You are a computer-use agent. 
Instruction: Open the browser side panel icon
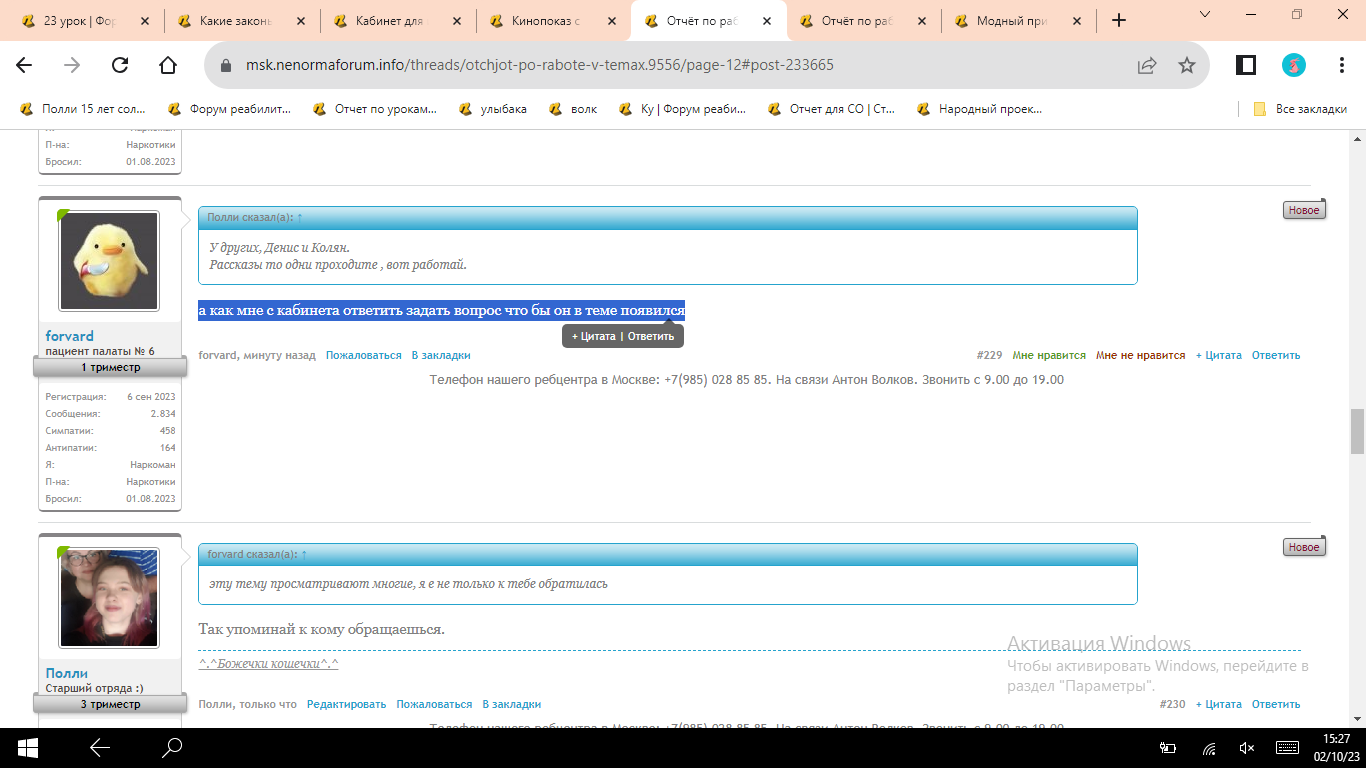1246,65
